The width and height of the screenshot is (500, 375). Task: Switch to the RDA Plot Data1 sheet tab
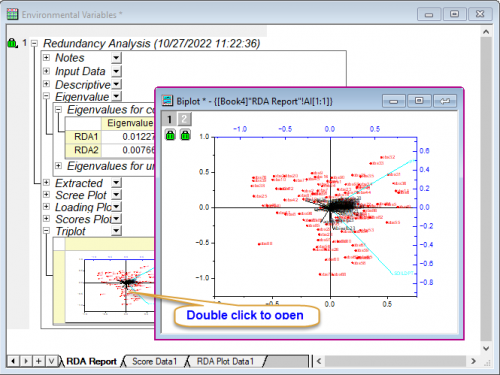pyautogui.click(x=225, y=361)
